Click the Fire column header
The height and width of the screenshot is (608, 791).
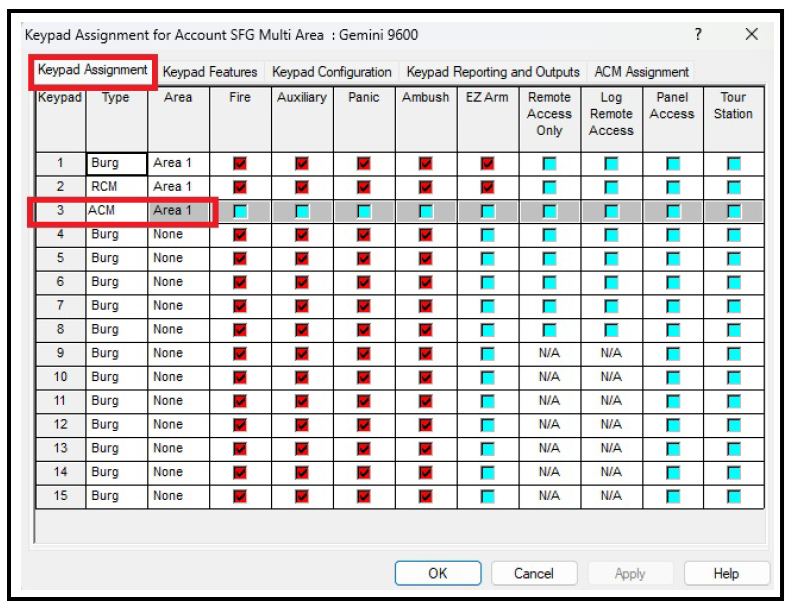click(x=240, y=119)
